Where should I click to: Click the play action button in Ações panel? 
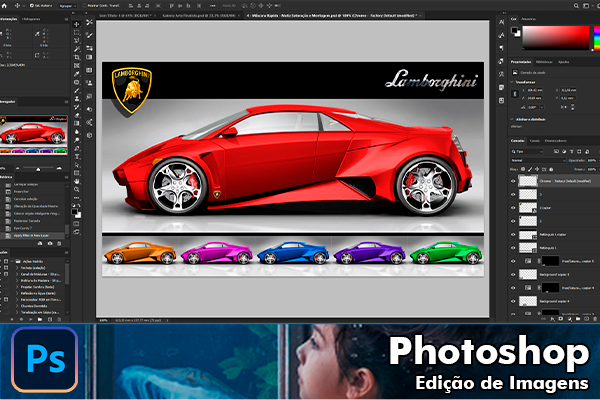coord(31,319)
